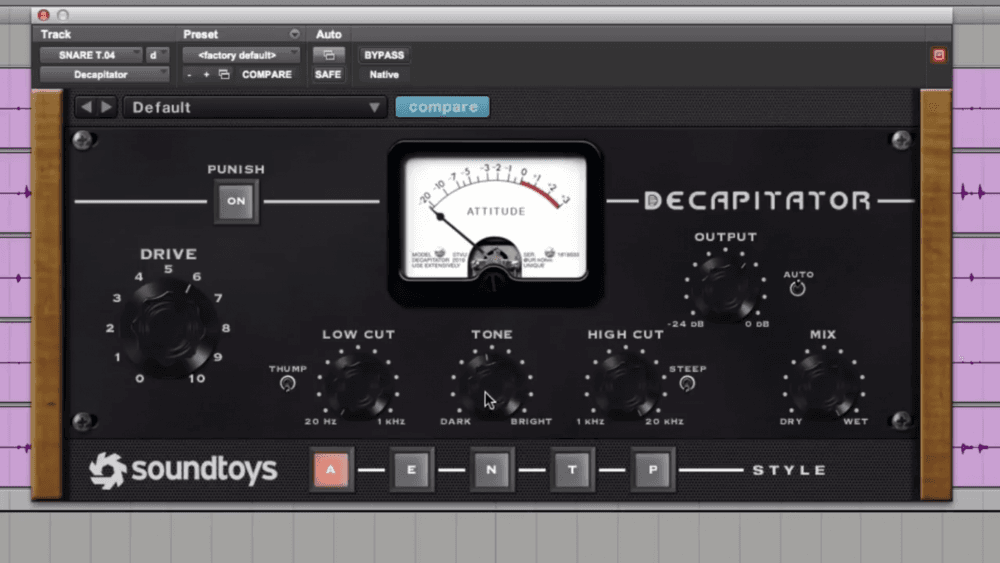The height and width of the screenshot is (563, 1000).
Task: Click the MIX dry/wet knob
Action: pos(823,385)
